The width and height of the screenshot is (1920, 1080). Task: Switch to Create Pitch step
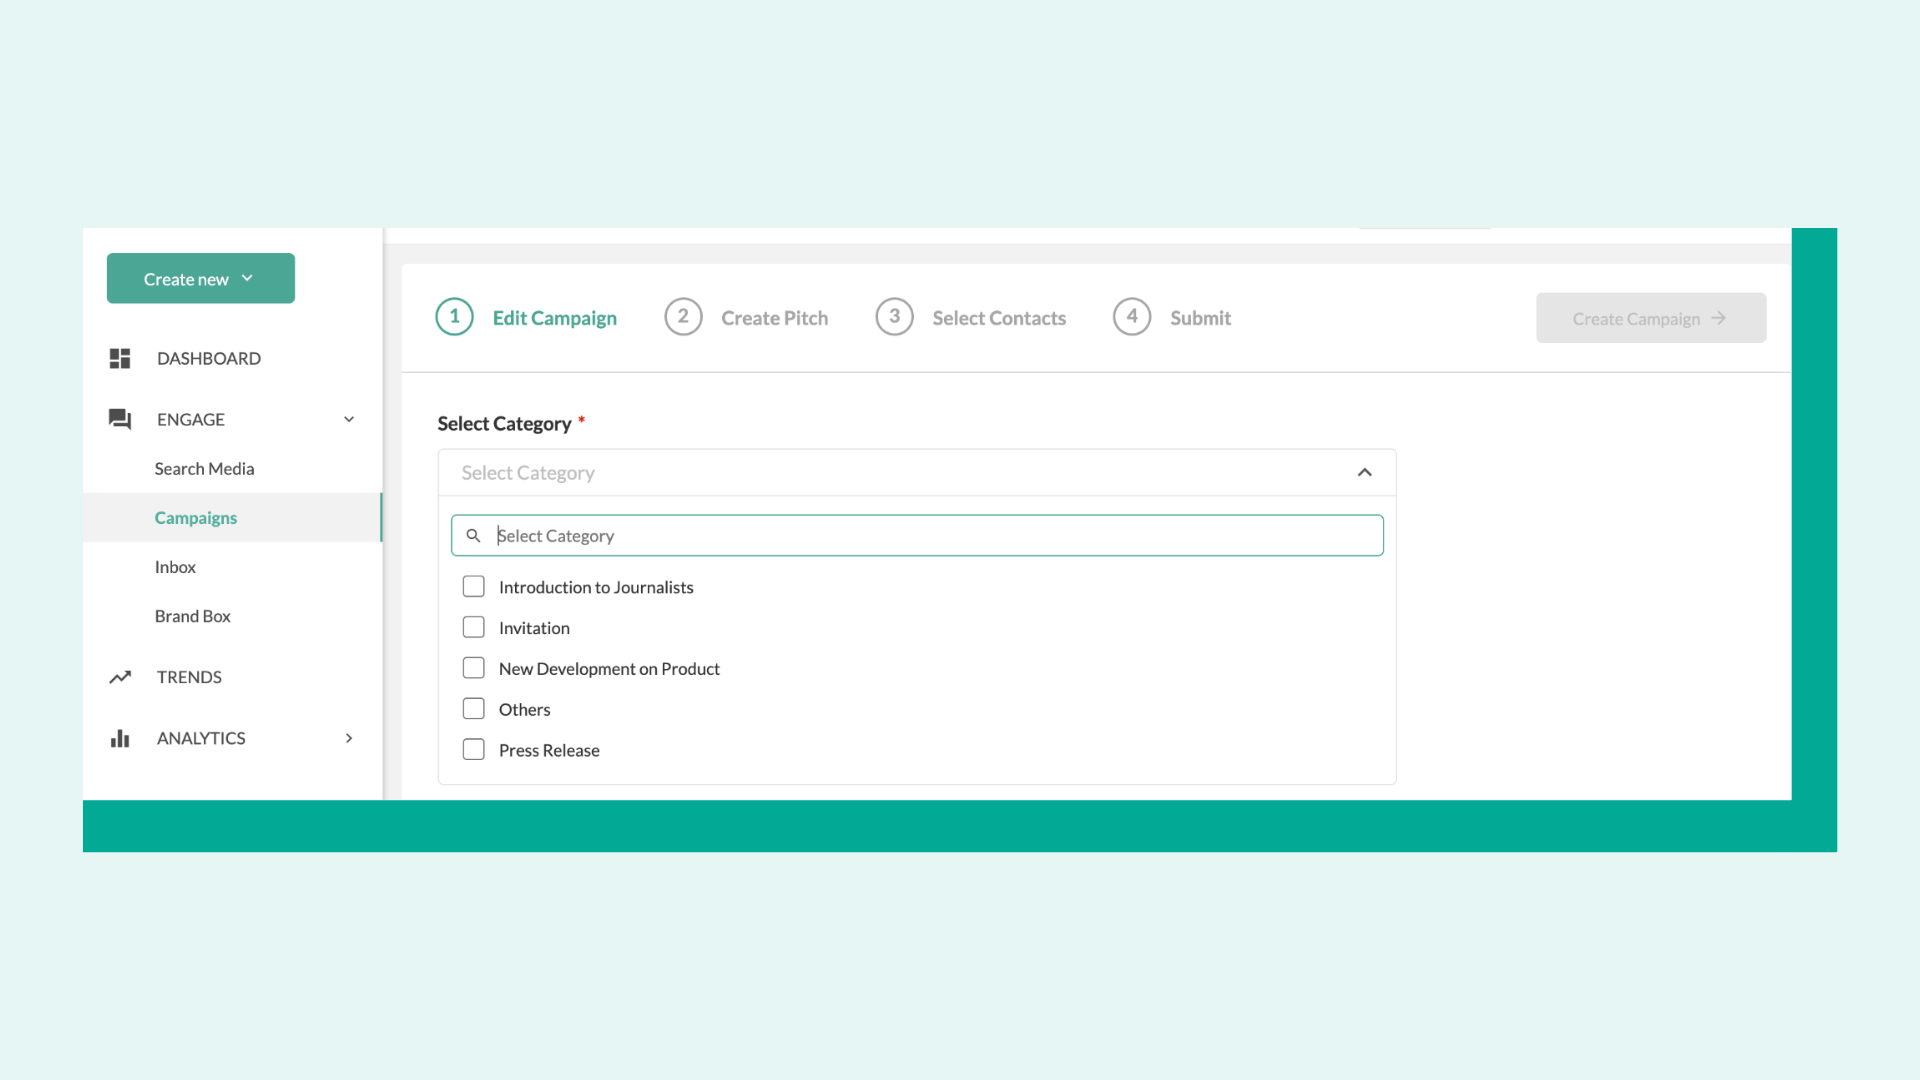pyautogui.click(x=775, y=318)
